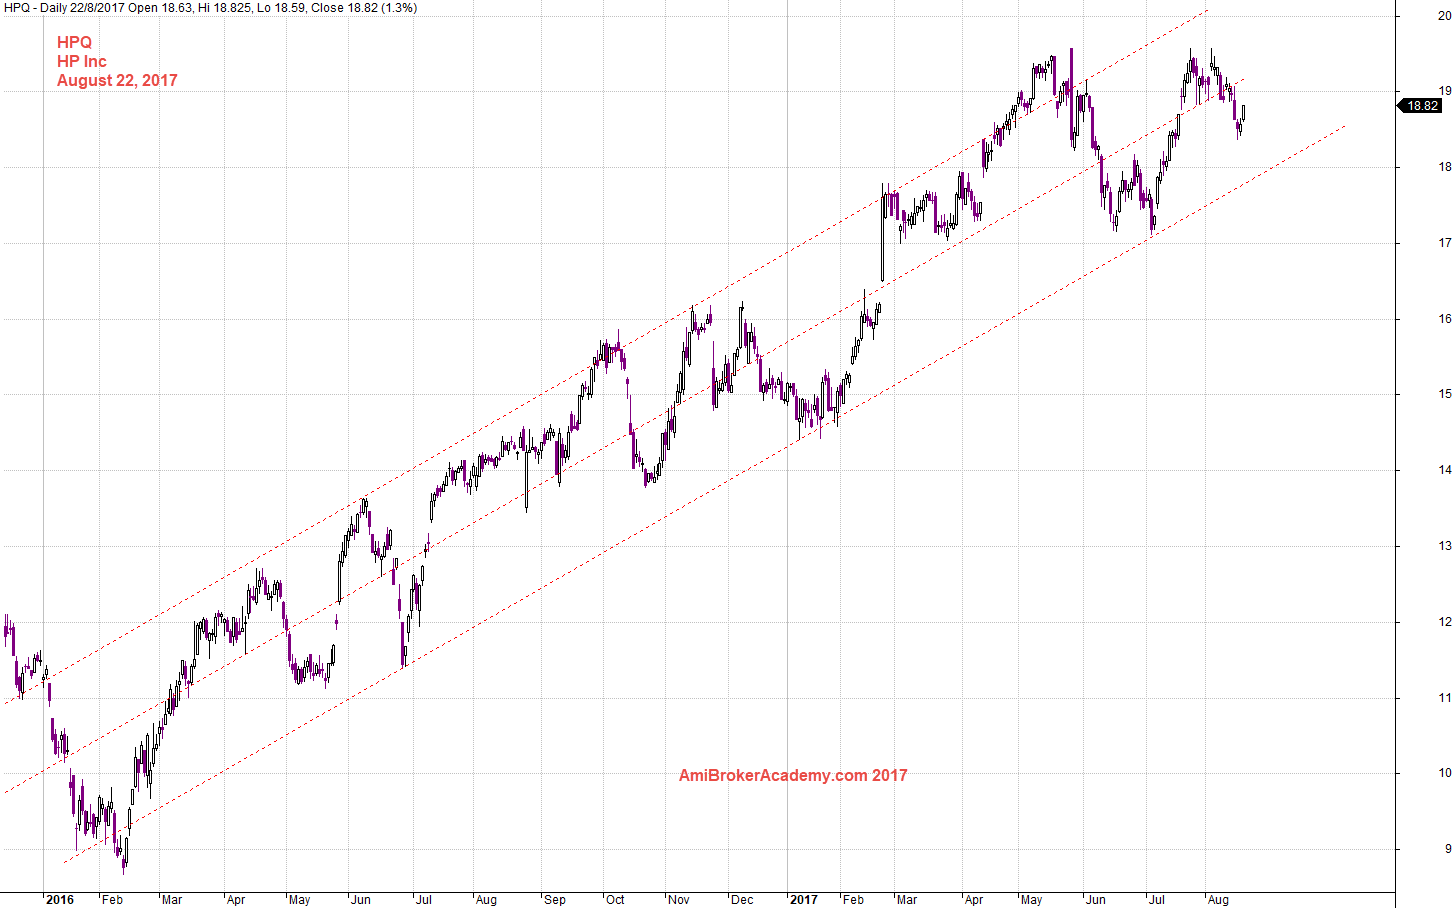The width and height of the screenshot is (1456, 908).
Task: Click the 'HP Inc' company name label
Action: tap(81, 61)
